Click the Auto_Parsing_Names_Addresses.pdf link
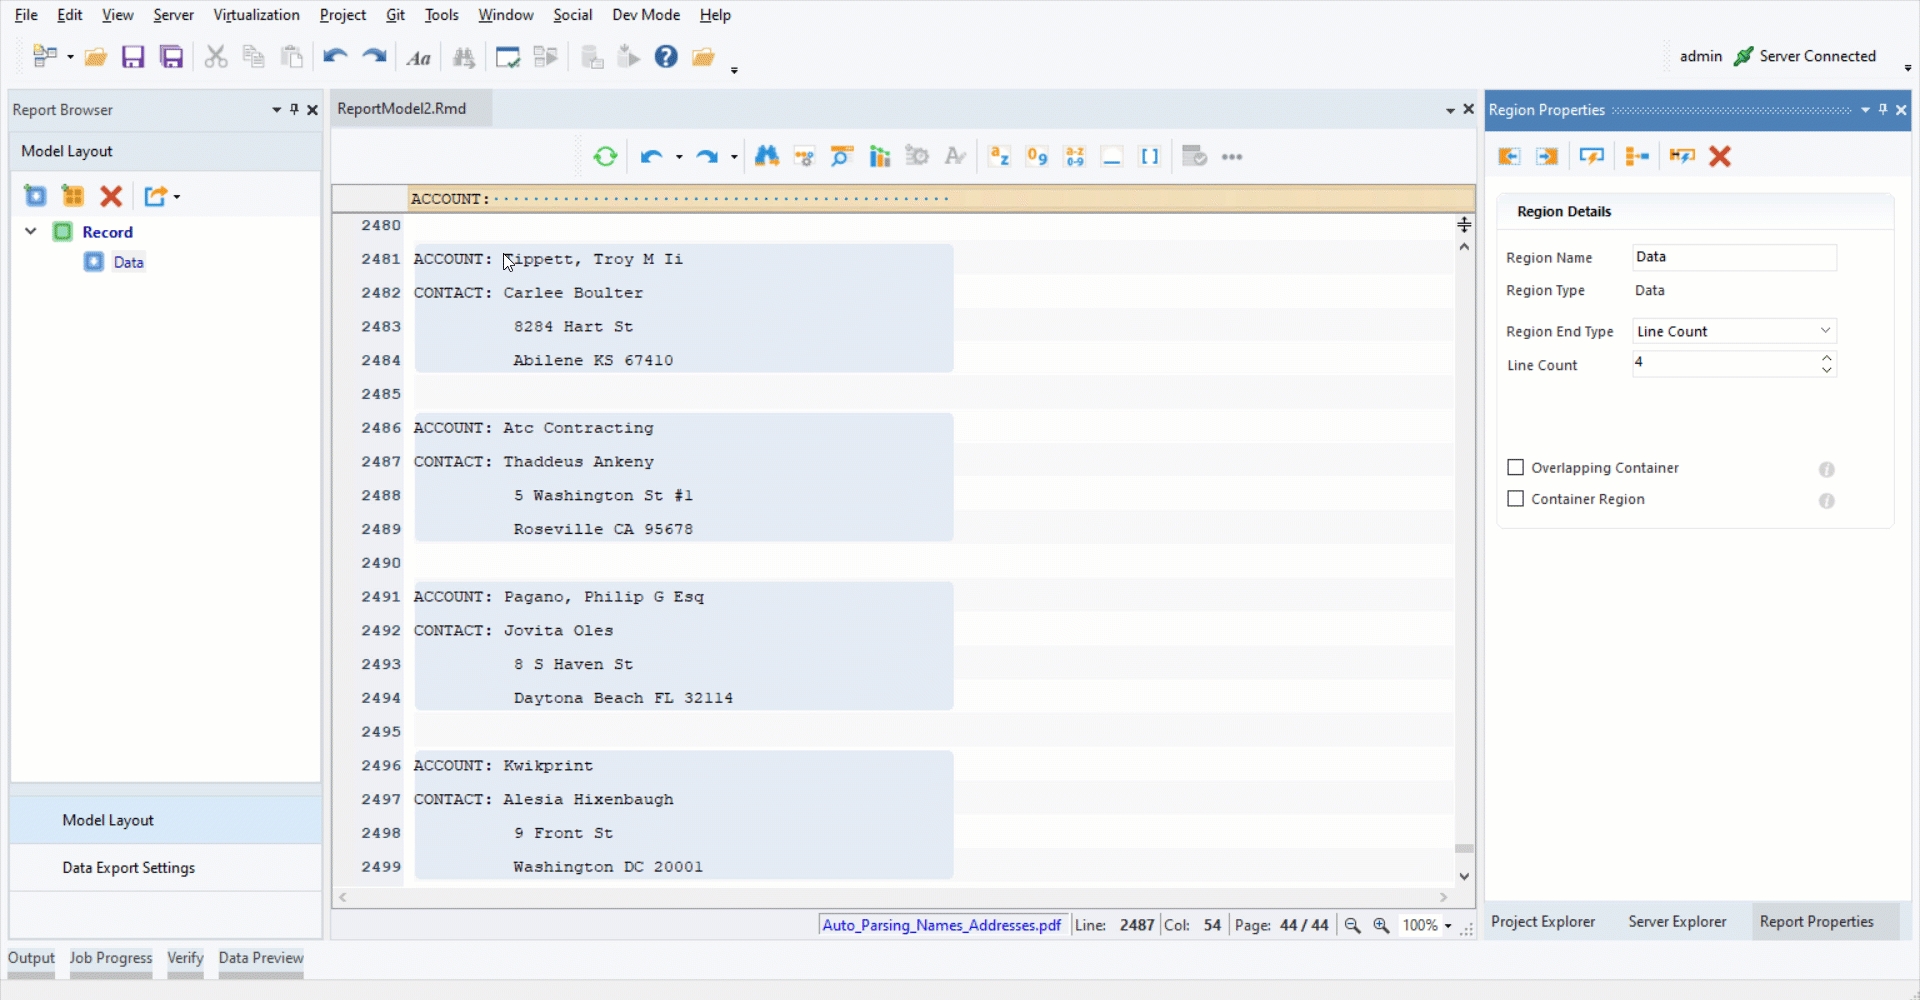This screenshot has width=1920, height=1000. click(x=941, y=926)
